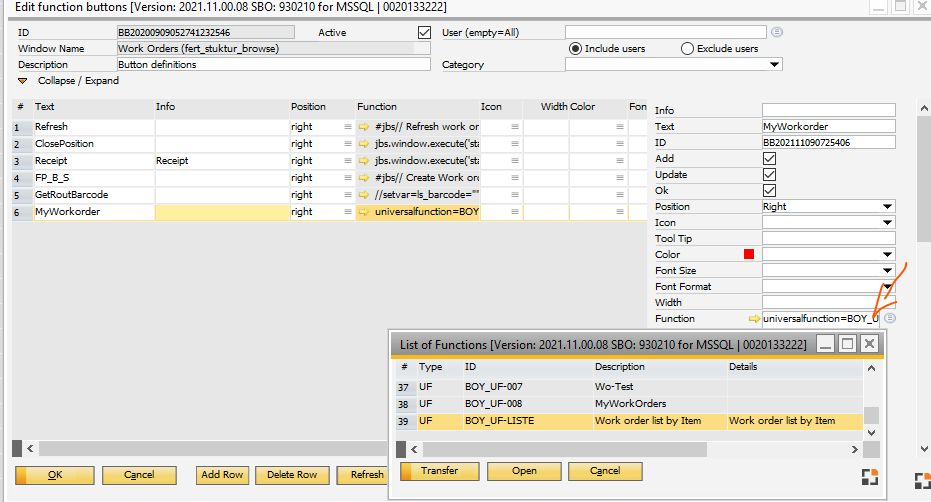This screenshot has width=931, height=502.
Task: Toggle the Active checkbox
Action: pos(424,32)
